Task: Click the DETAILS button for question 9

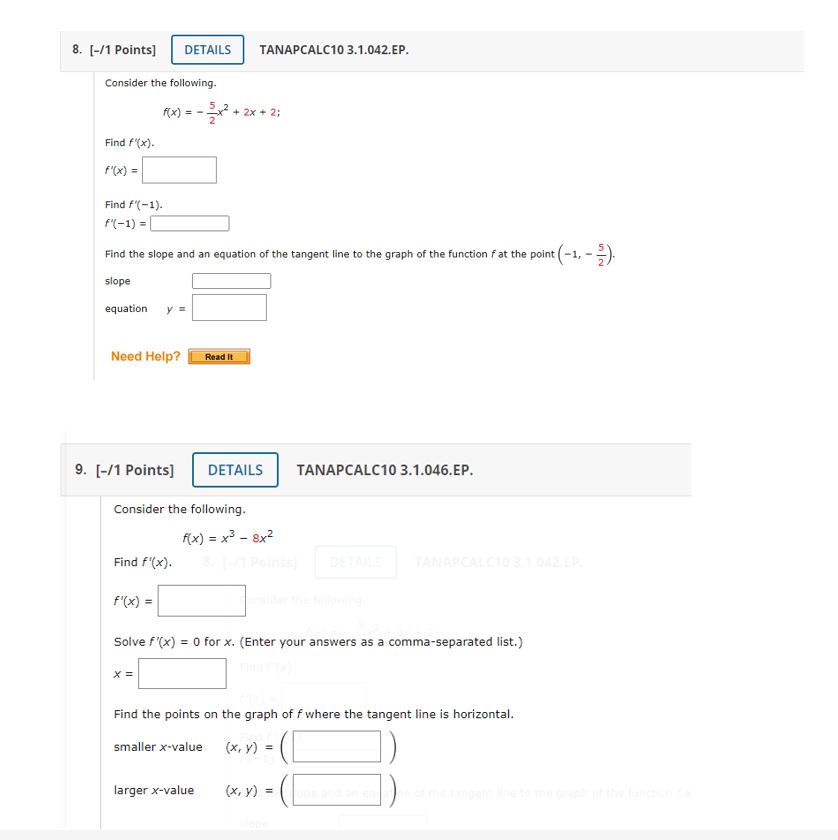Action: click(x=235, y=470)
